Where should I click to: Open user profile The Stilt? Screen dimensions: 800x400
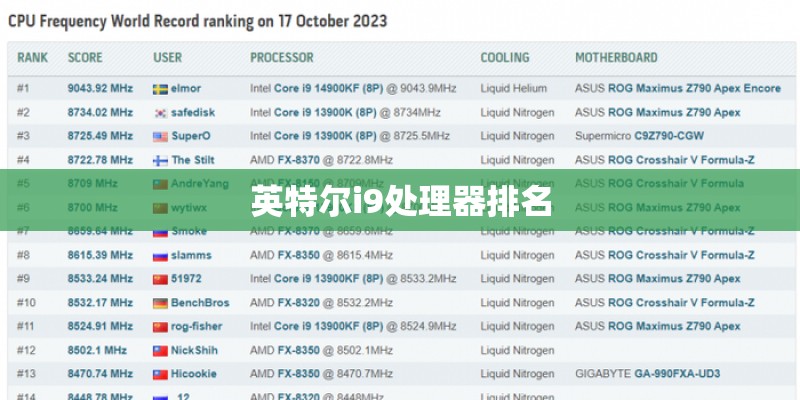193,160
